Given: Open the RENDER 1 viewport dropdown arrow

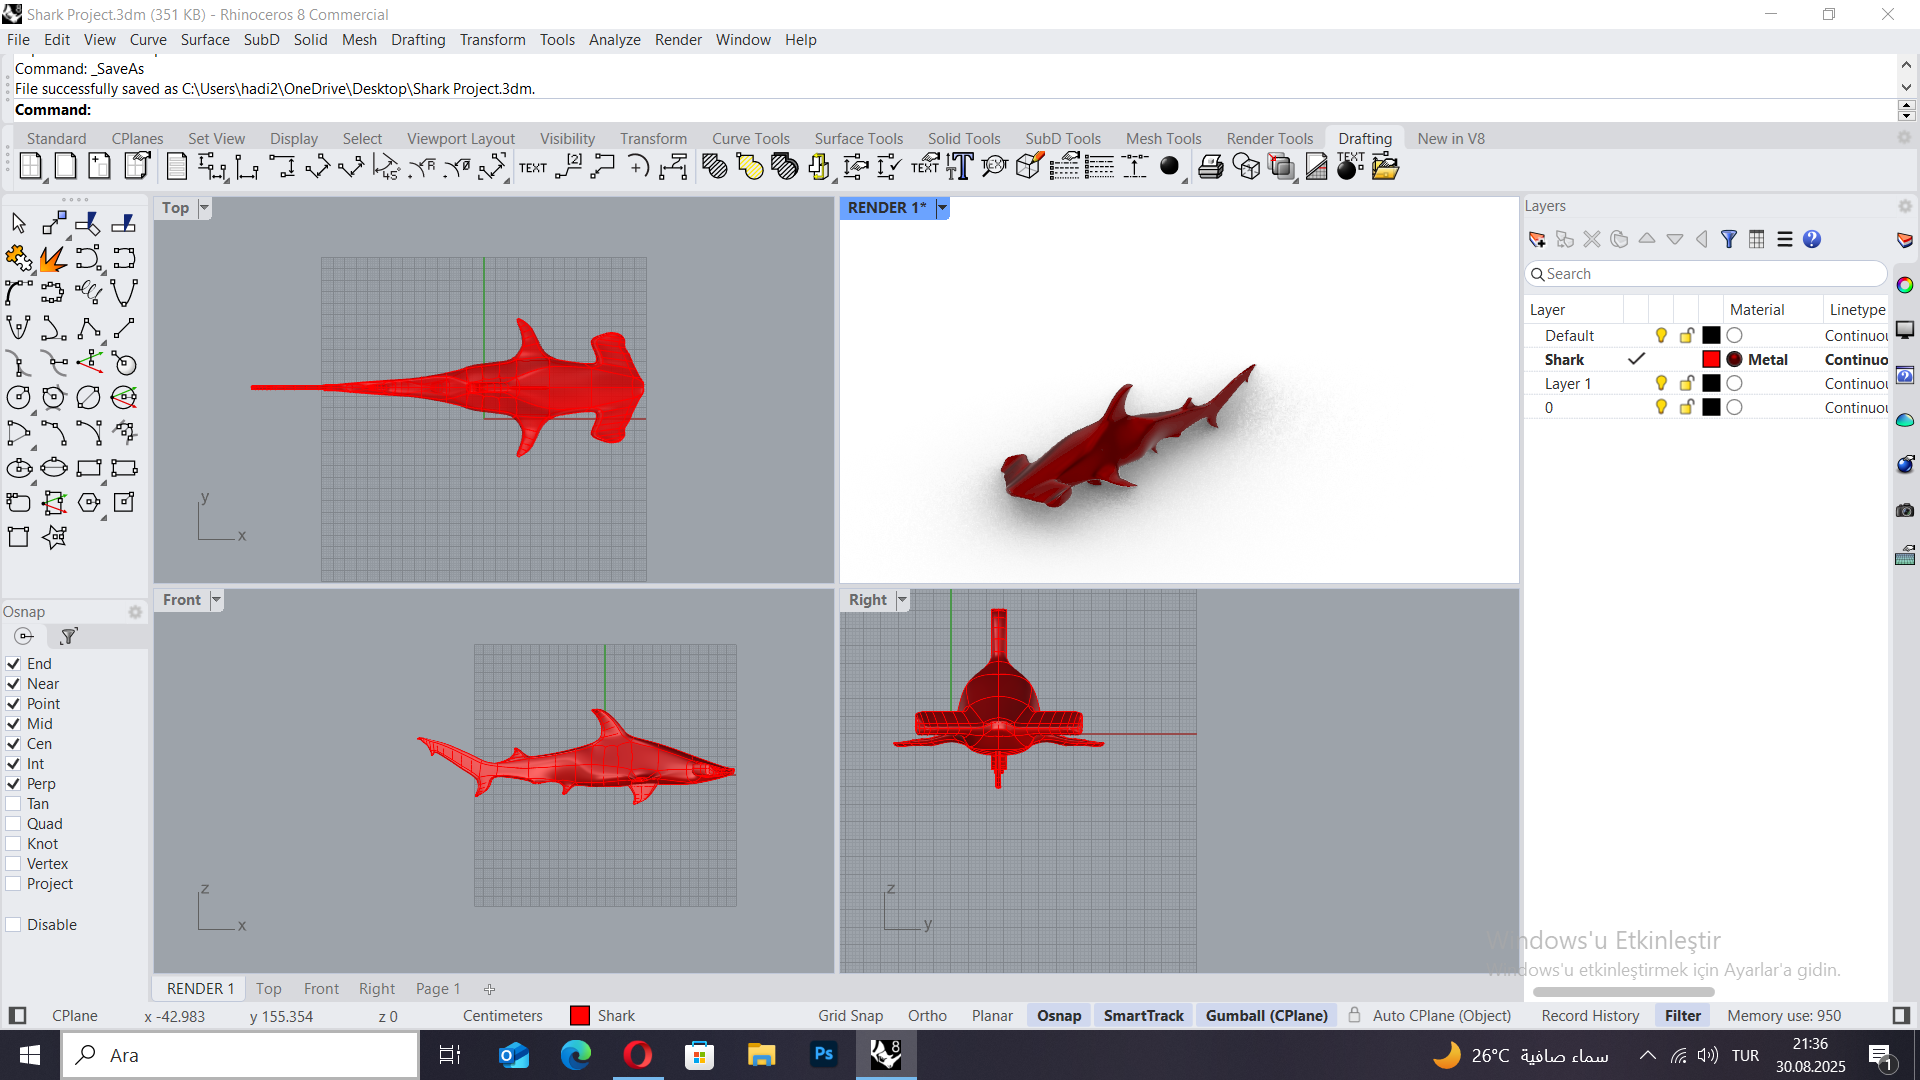Looking at the screenshot, I should point(942,208).
